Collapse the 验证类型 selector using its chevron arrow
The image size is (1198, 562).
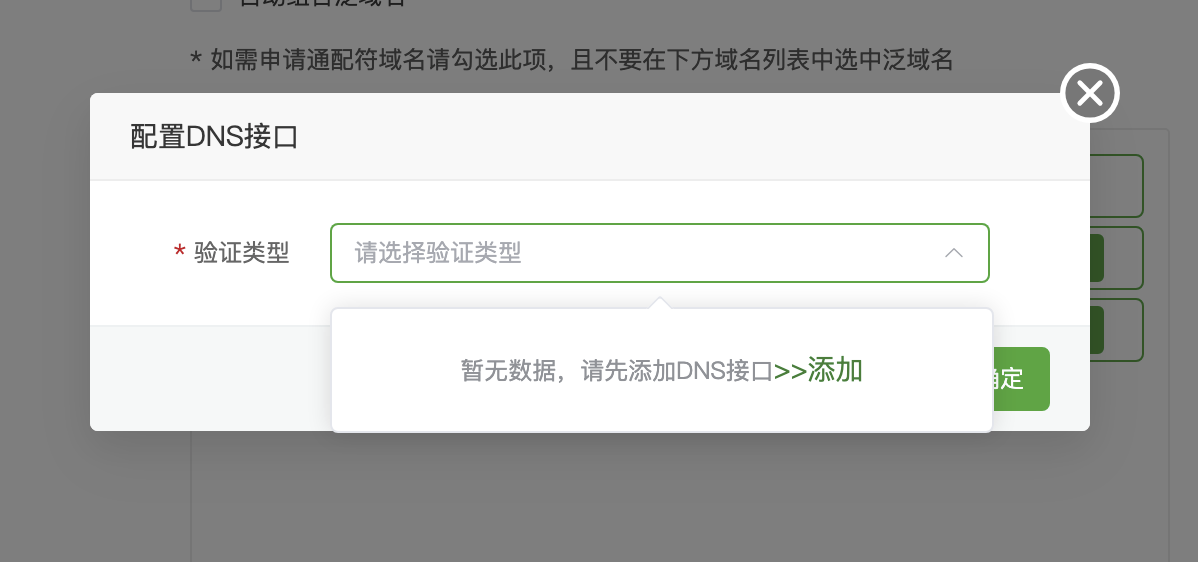[954, 253]
